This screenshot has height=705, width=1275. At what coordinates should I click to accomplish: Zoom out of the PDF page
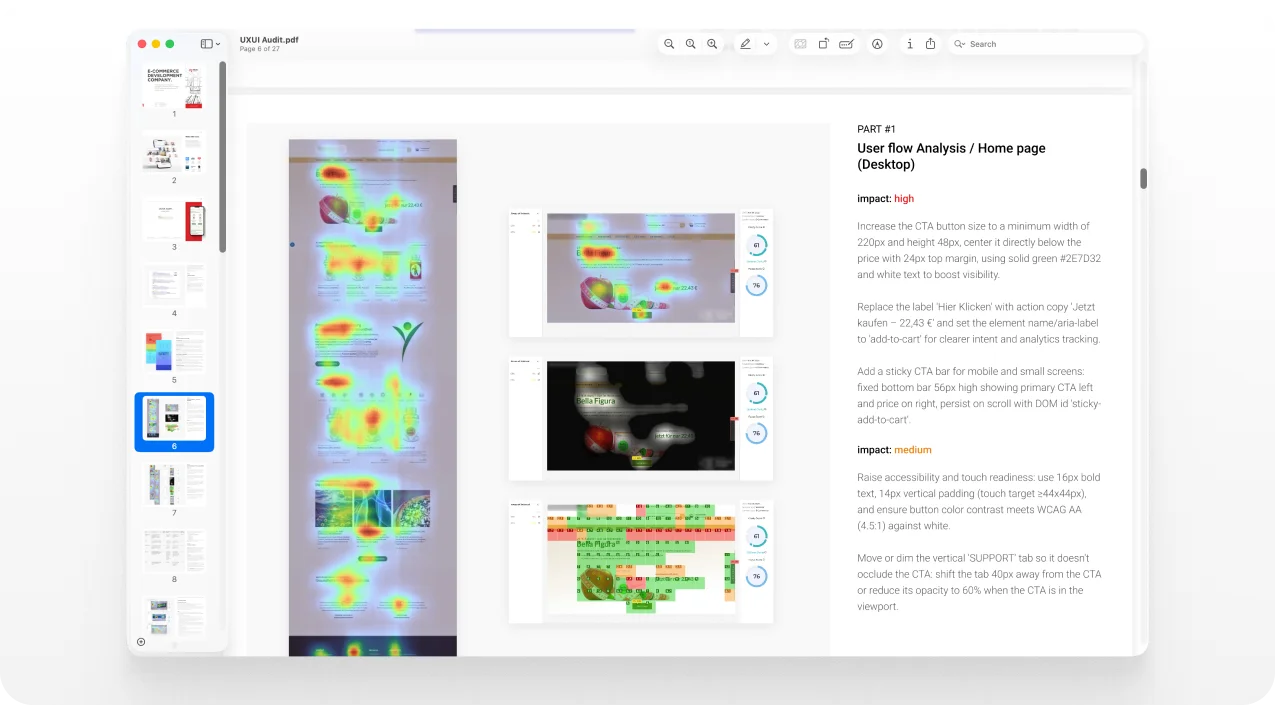coord(669,44)
